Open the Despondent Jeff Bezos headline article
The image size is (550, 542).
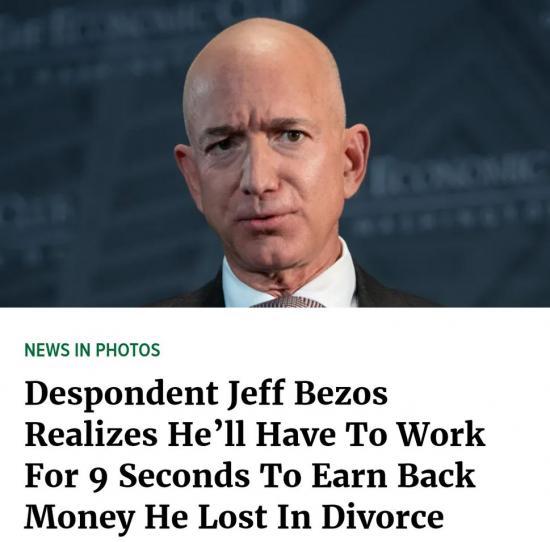pyautogui.click(x=255, y=455)
